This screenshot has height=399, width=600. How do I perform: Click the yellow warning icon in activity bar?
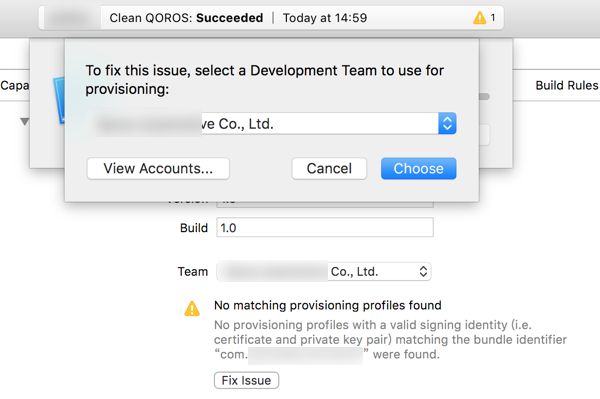pos(479,18)
